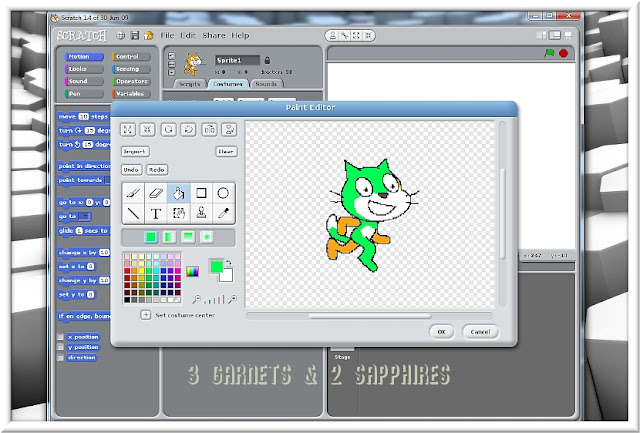Click the white background color swatch
Viewport: 640px width, 433px height.
tap(227, 276)
